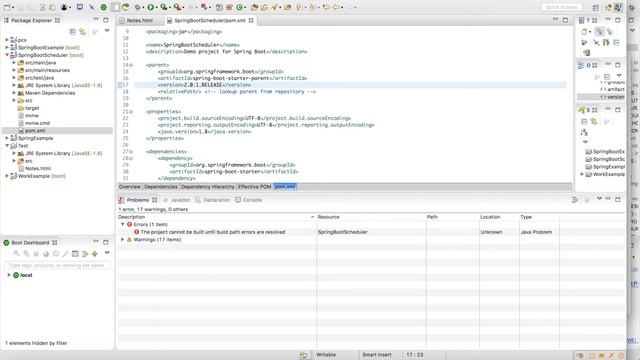Expand the WorkExample project
The image size is (640, 360).
[7, 176]
